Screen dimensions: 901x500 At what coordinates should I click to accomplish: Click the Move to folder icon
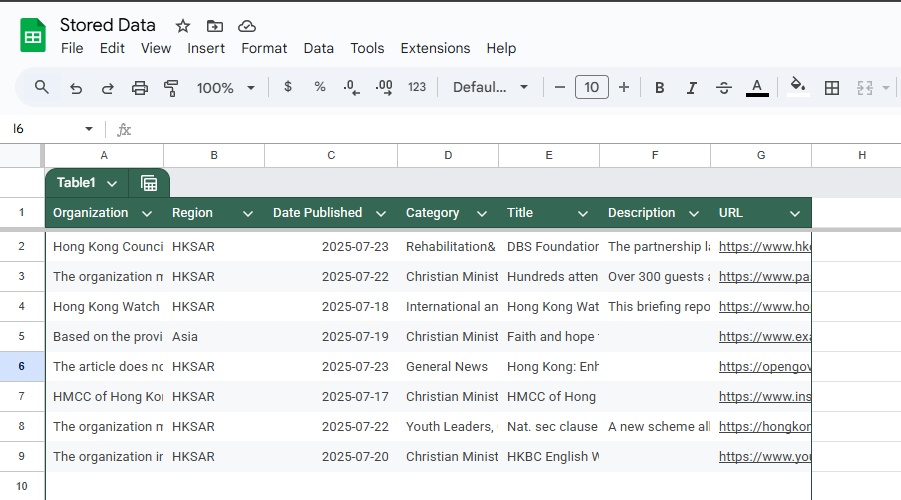(x=215, y=26)
